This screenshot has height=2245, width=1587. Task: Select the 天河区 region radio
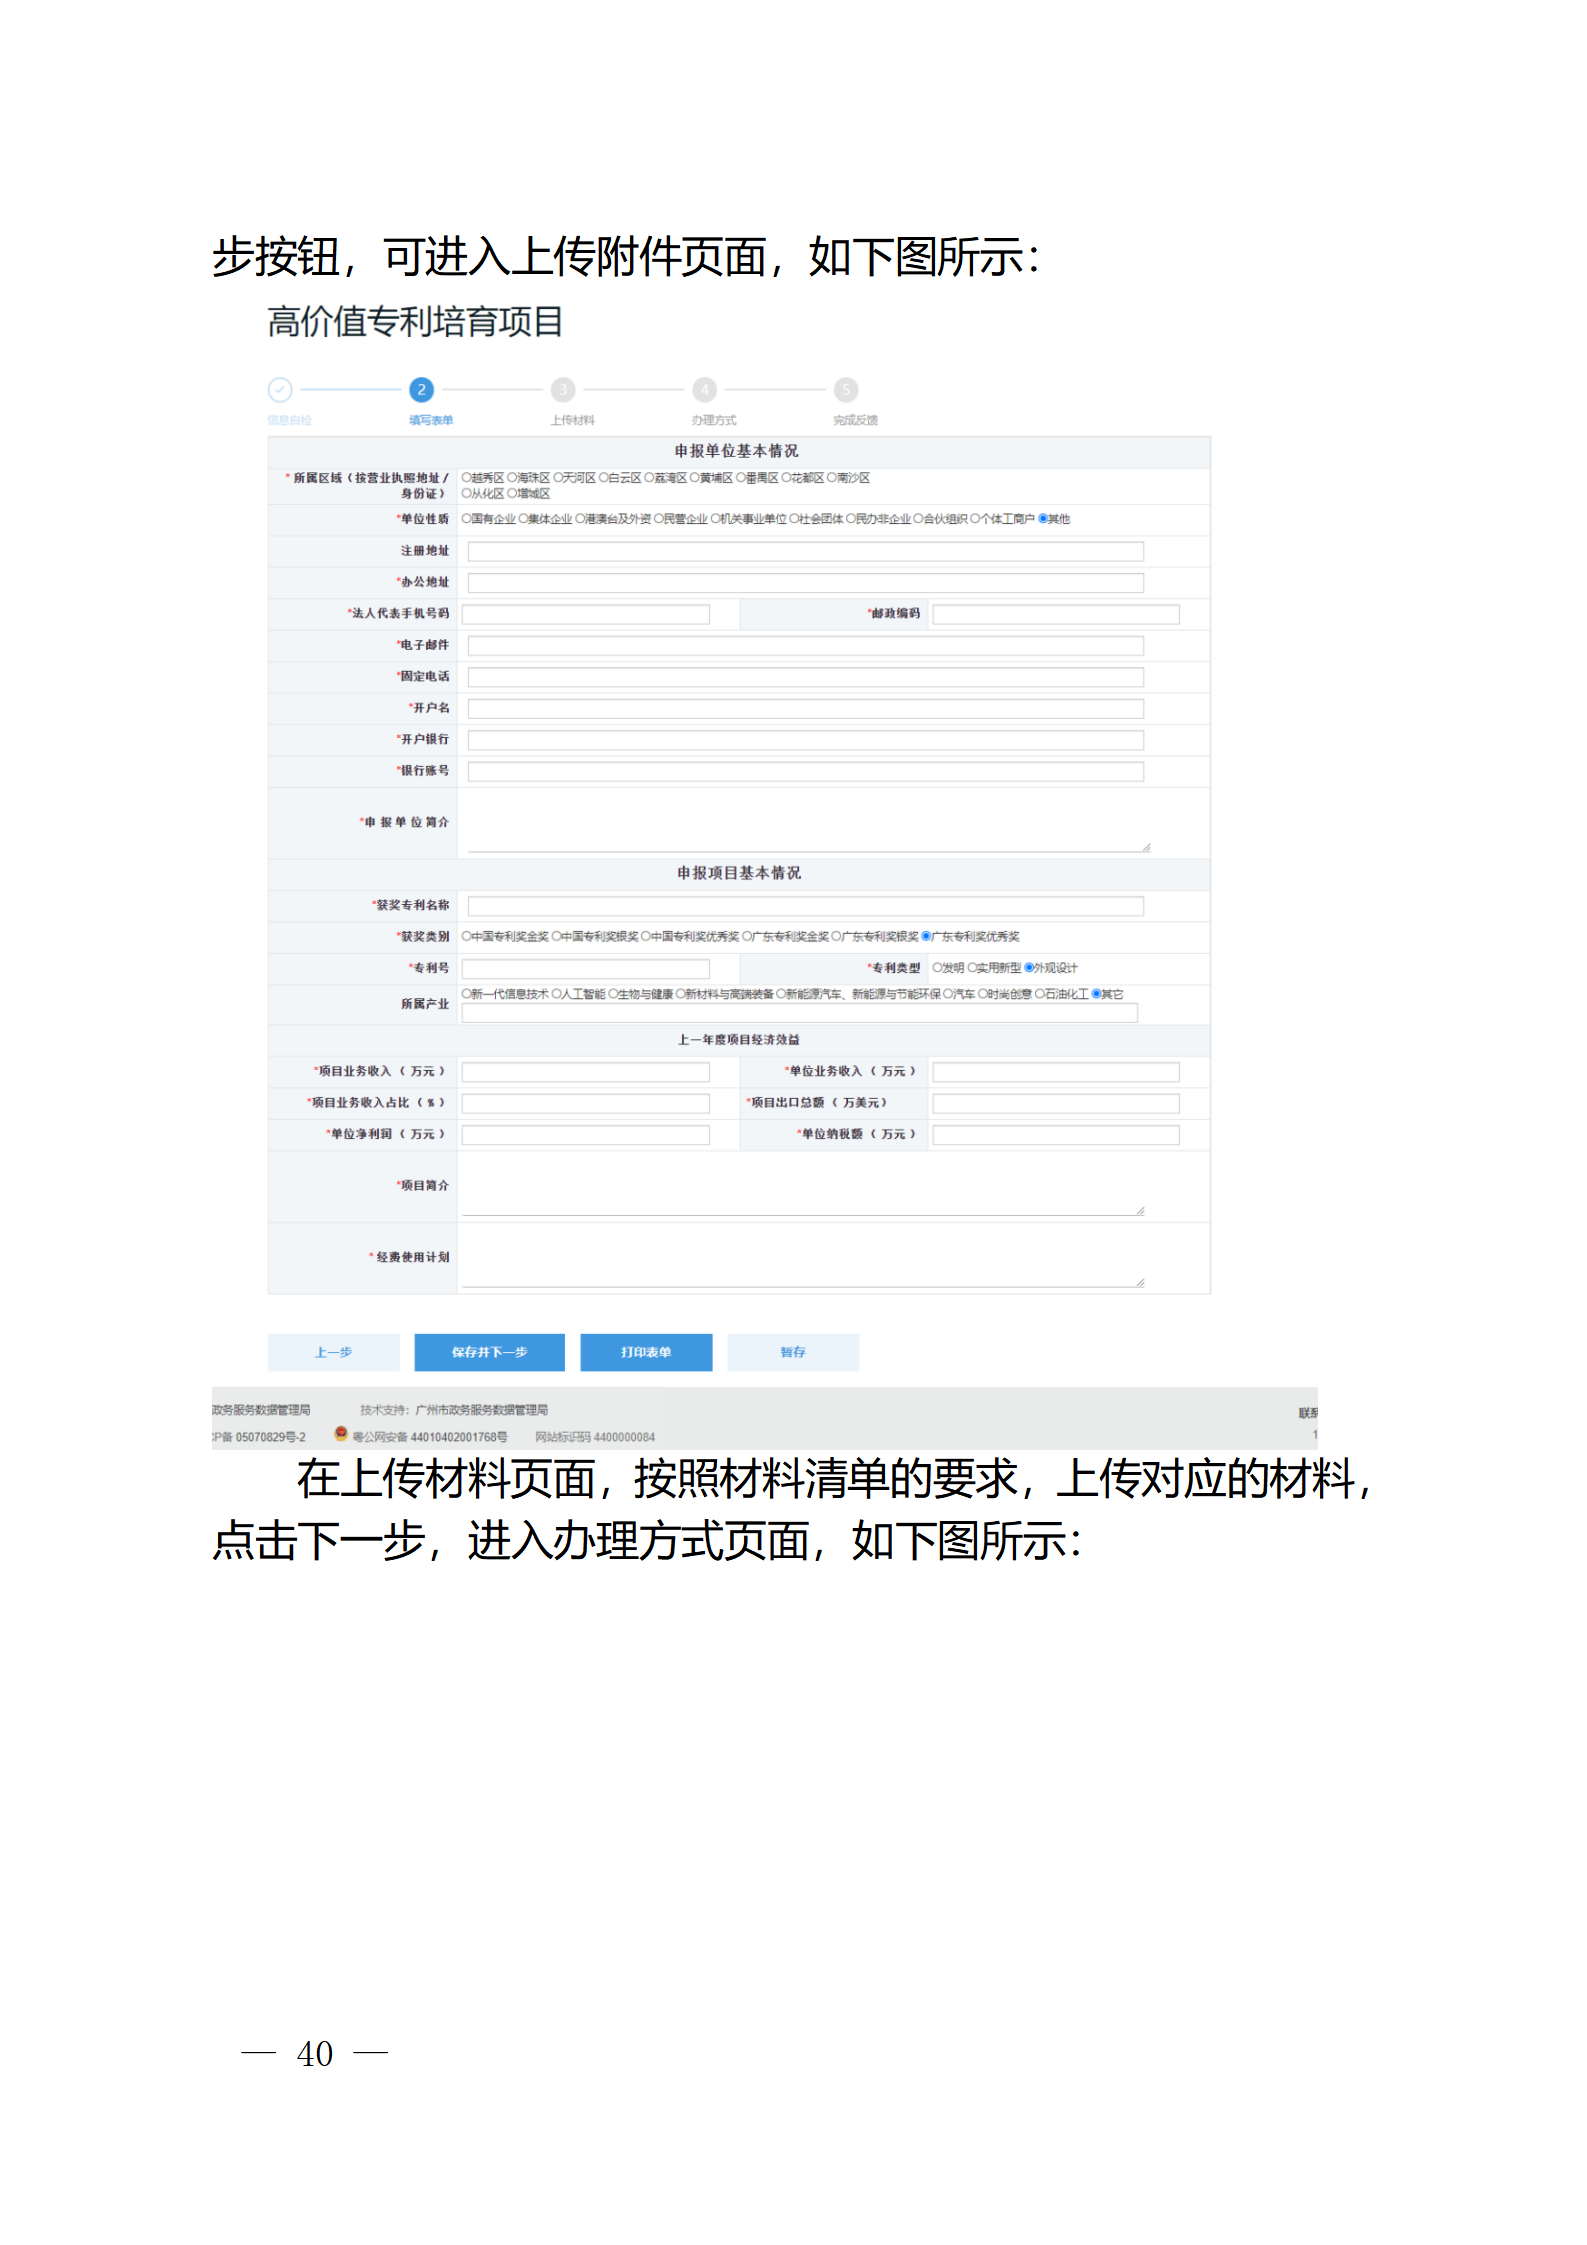pyautogui.click(x=558, y=478)
